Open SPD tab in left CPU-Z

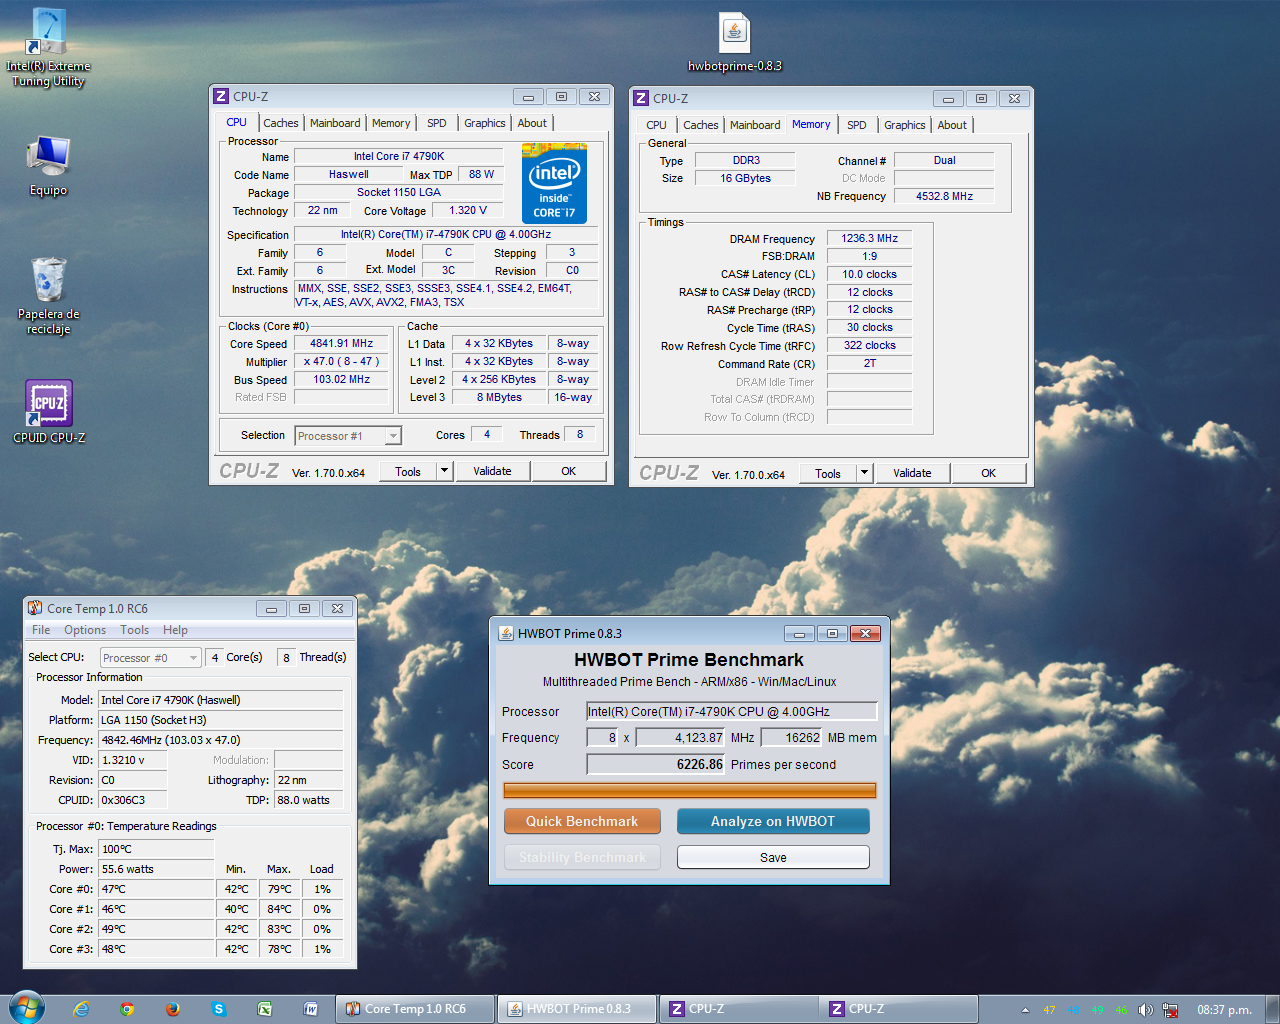coord(437,123)
